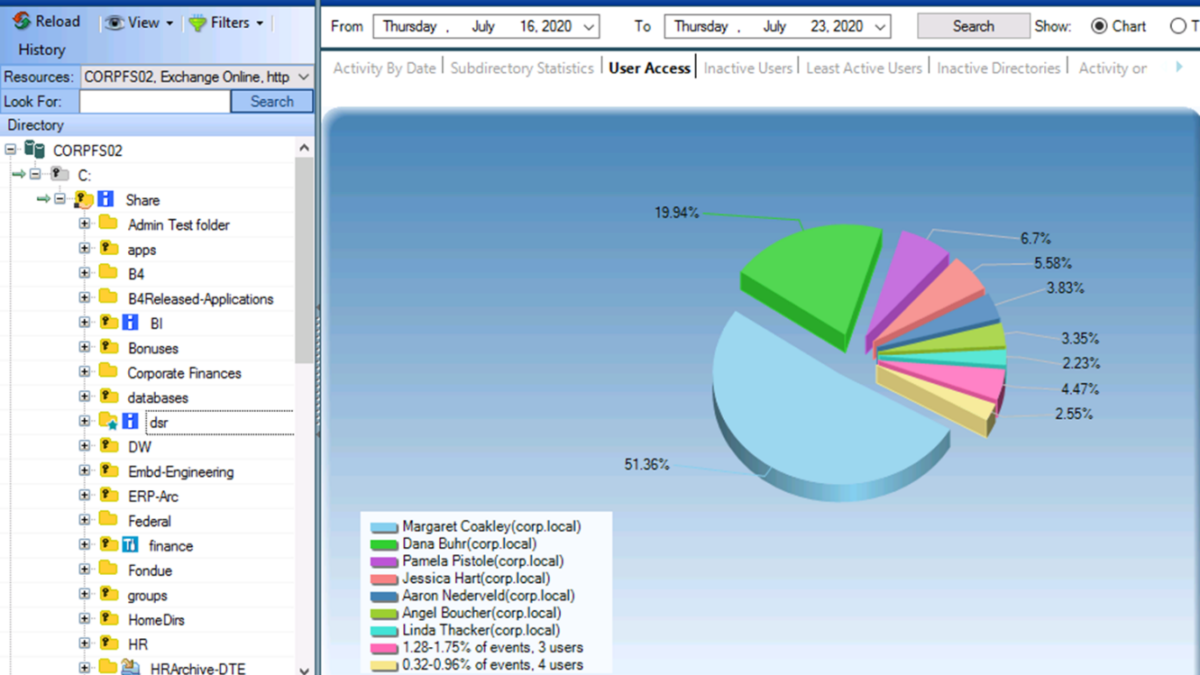Image resolution: width=1200 pixels, height=675 pixels.
Task: Open the From date picker dropdown
Action: (590, 27)
